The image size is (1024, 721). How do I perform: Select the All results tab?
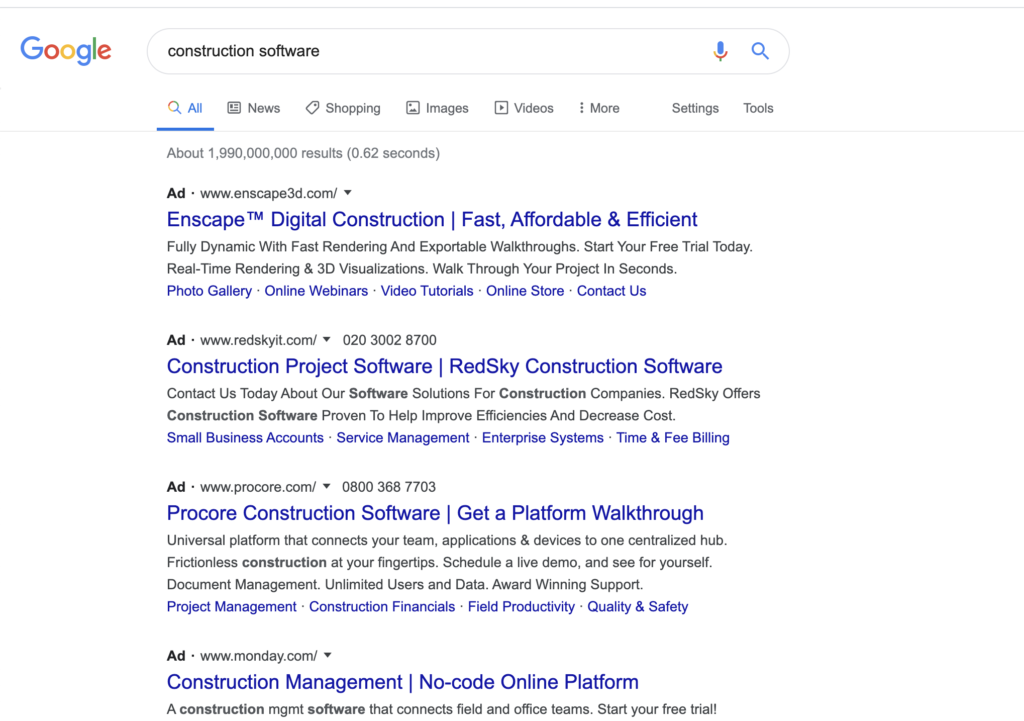pos(185,108)
